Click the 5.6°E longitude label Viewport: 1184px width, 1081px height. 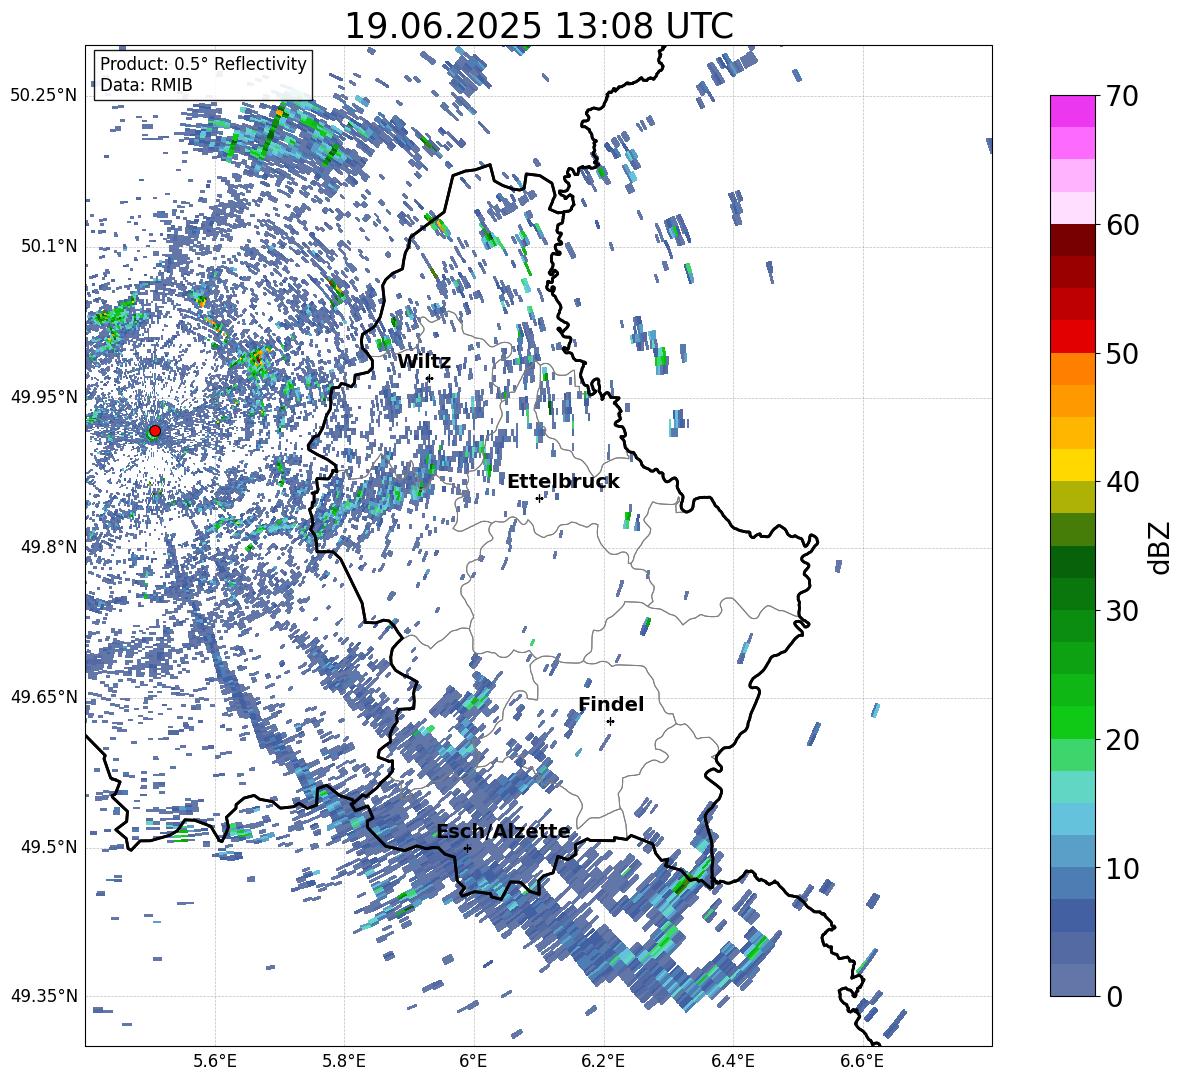215,1061
